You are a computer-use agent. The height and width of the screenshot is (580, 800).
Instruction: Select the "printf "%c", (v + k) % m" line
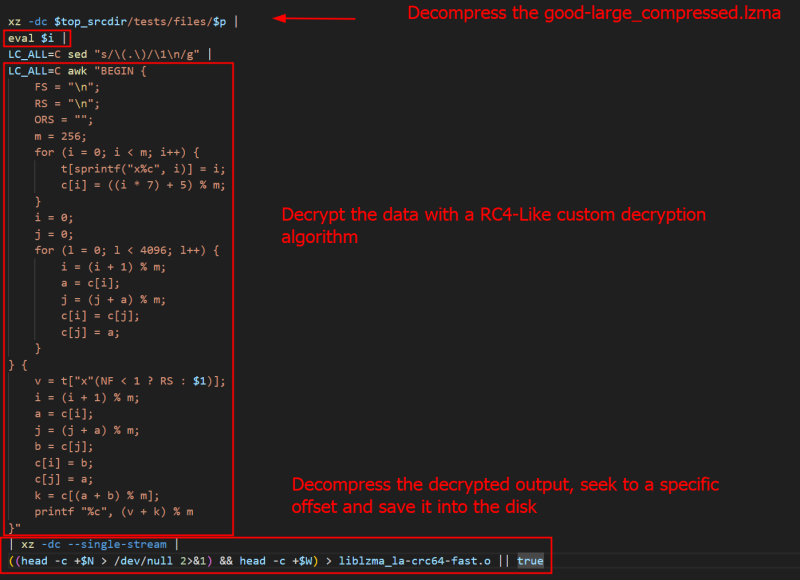115,511
